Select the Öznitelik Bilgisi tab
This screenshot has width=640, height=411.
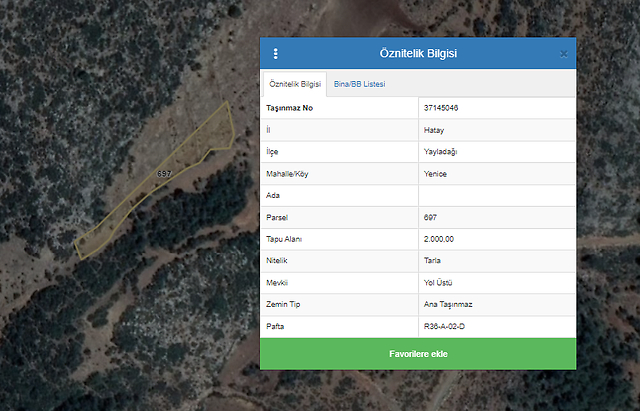pyautogui.click(x=295, y=84)
